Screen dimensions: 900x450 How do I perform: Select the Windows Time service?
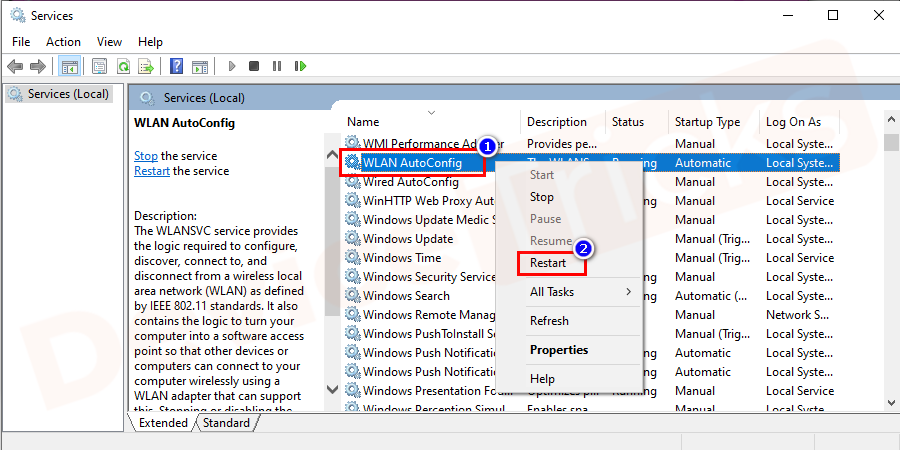coord(402,258)
